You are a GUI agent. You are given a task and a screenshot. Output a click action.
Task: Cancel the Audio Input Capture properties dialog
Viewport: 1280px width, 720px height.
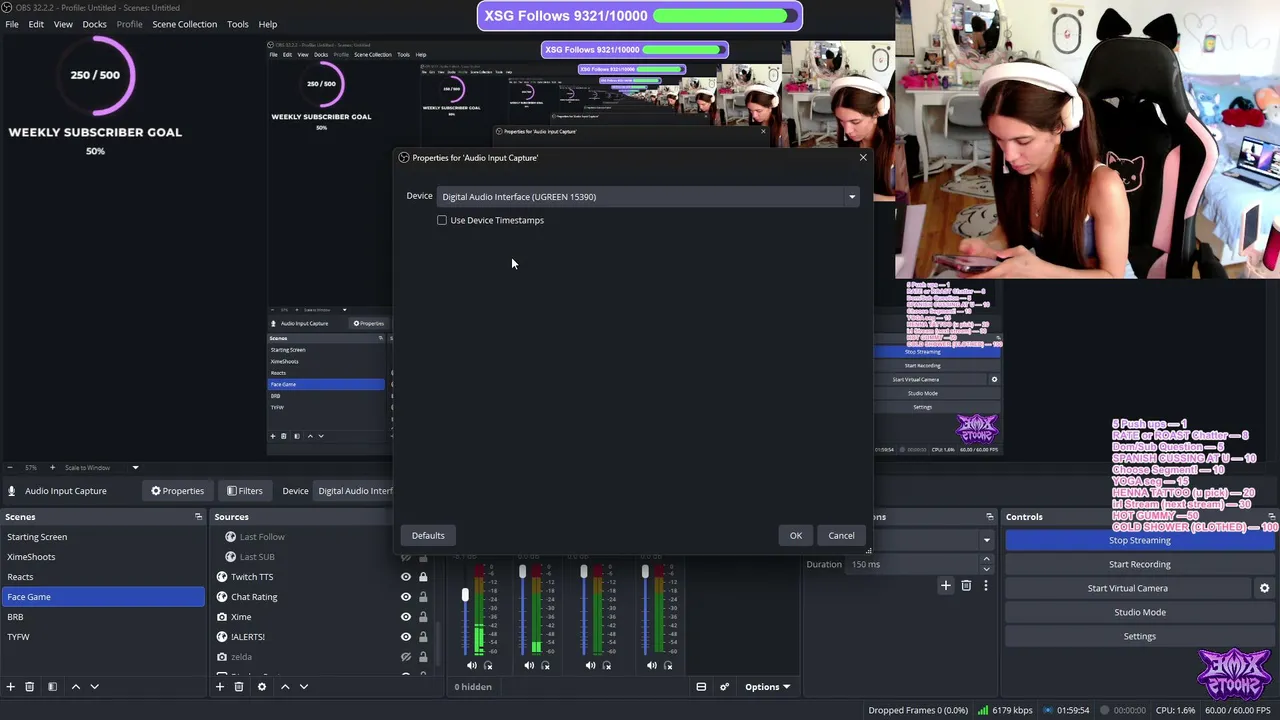click(x=841, y=536)
